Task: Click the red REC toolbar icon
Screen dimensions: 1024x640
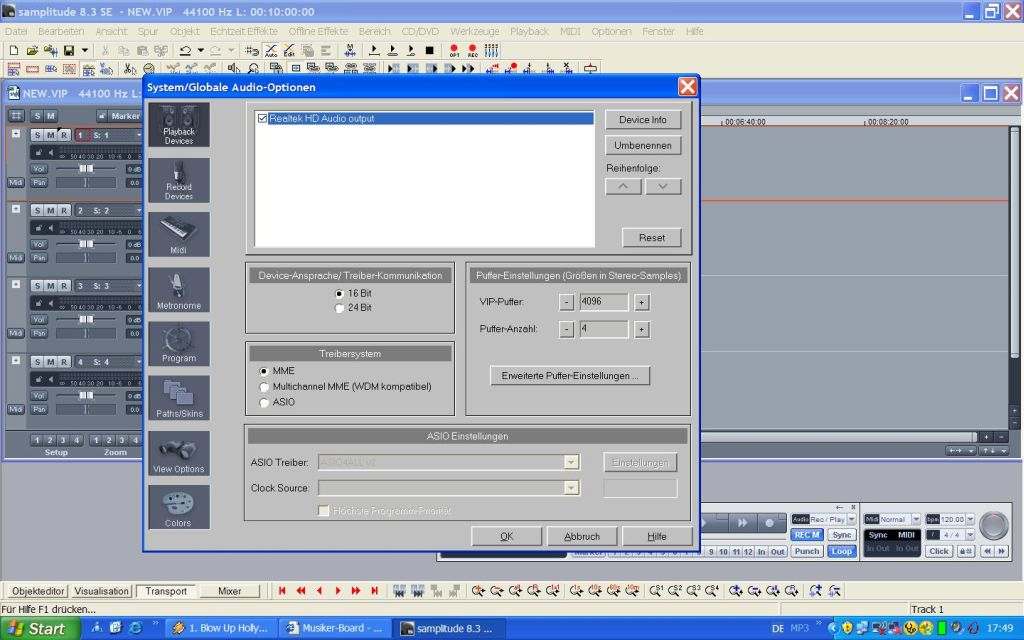Action: [x=472, y=50]
